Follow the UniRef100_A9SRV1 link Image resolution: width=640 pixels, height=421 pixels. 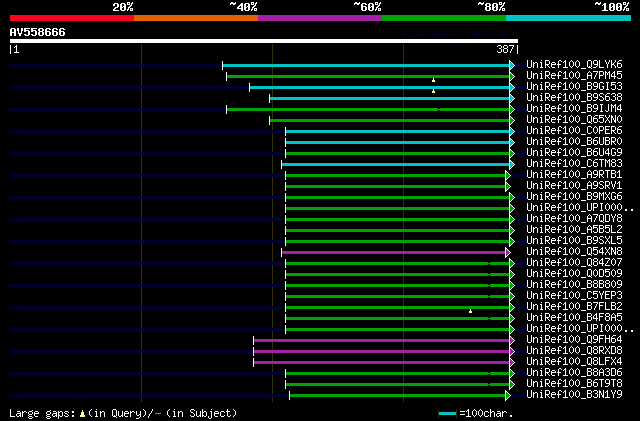coord(574,186)
